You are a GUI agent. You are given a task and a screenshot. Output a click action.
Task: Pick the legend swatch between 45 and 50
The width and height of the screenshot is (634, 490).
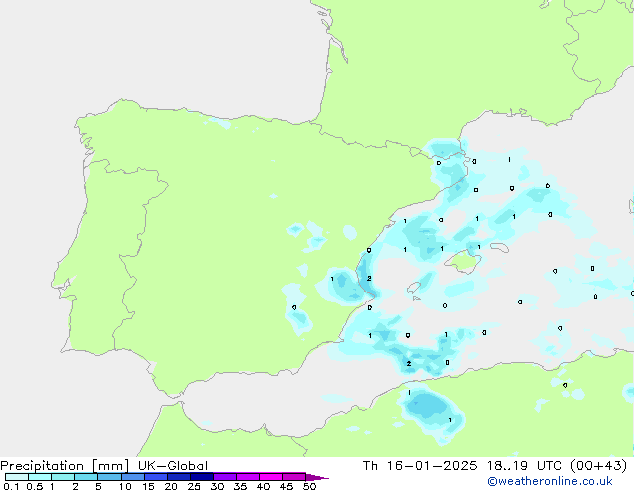pyautogui.click(x=294, y=477)
